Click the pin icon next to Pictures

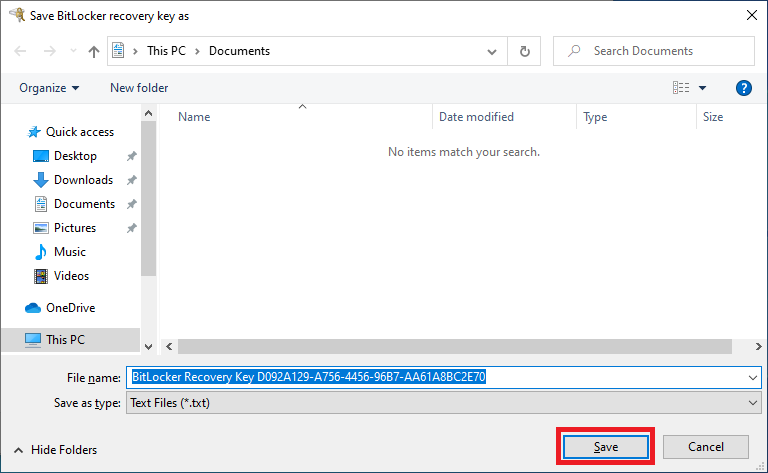(x=131, y=228)
